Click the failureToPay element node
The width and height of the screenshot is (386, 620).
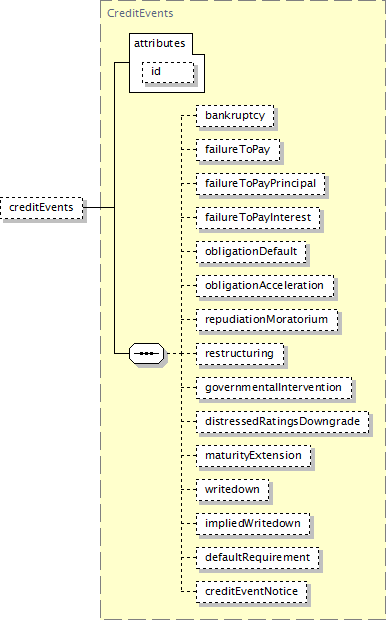[238, 150]
